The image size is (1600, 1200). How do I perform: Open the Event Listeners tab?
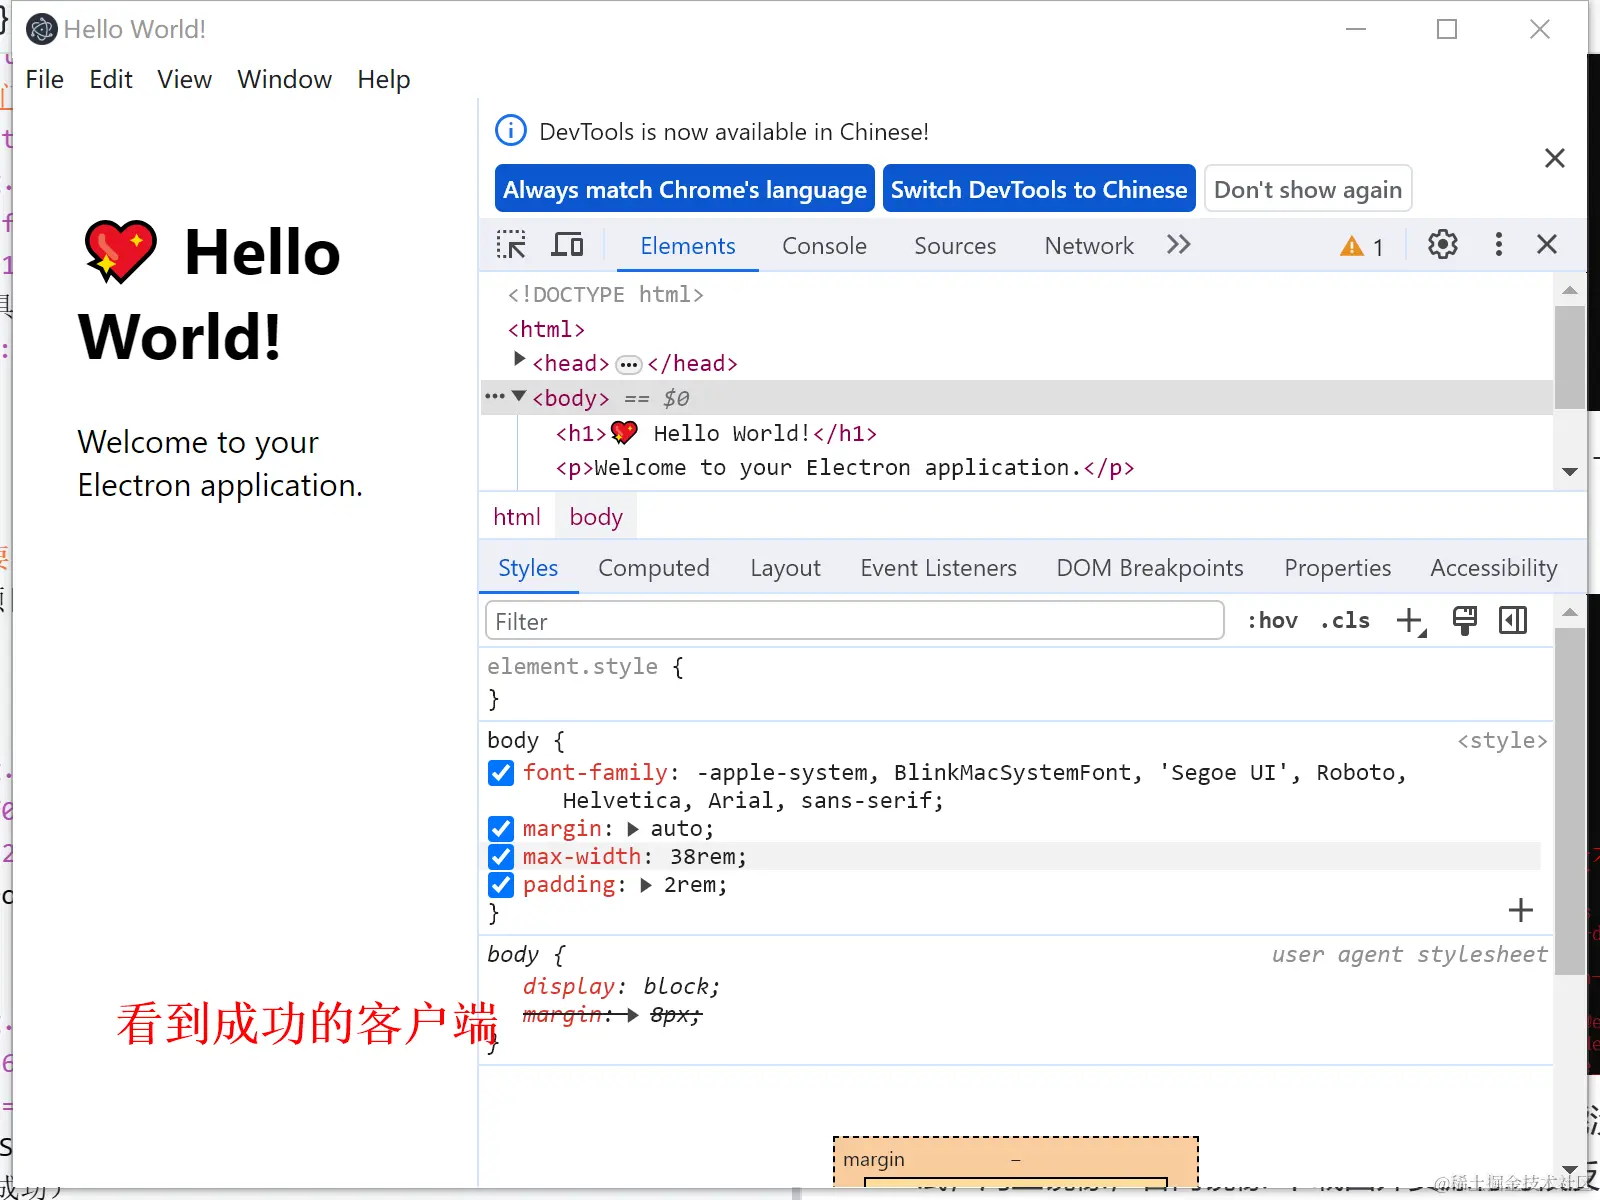[x=939, y=568]
